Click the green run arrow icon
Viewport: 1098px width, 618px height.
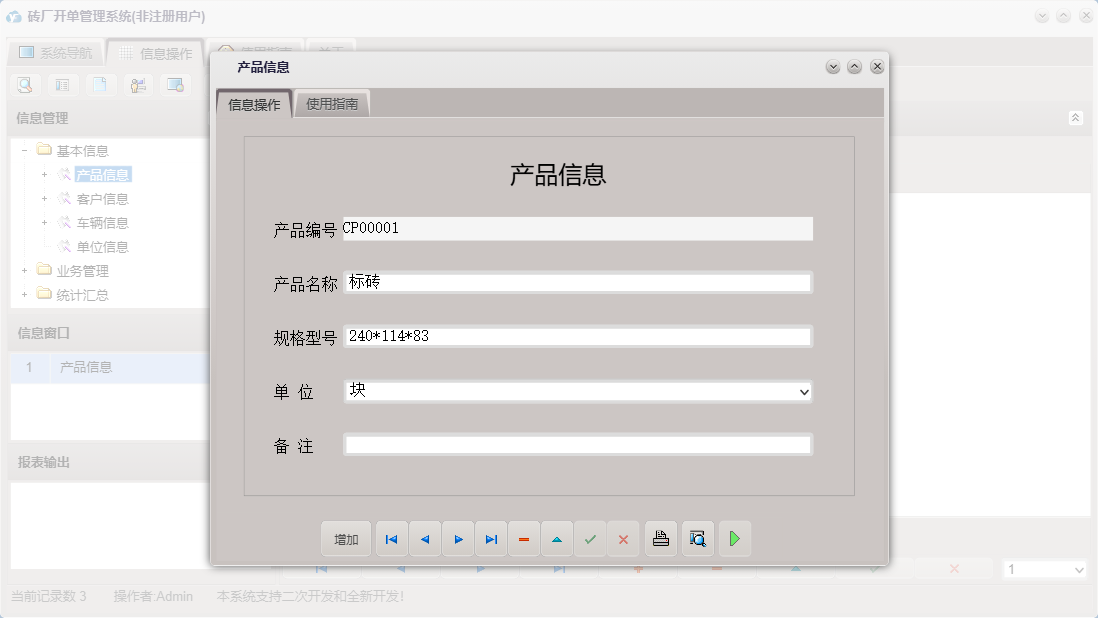[x=734, y=539]
